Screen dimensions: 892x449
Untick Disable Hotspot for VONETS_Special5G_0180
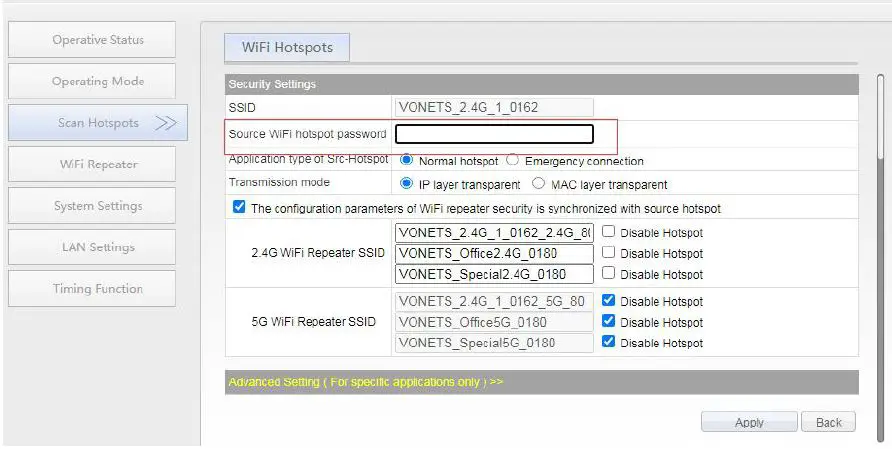pyautogui.click(x=608, y=341)
